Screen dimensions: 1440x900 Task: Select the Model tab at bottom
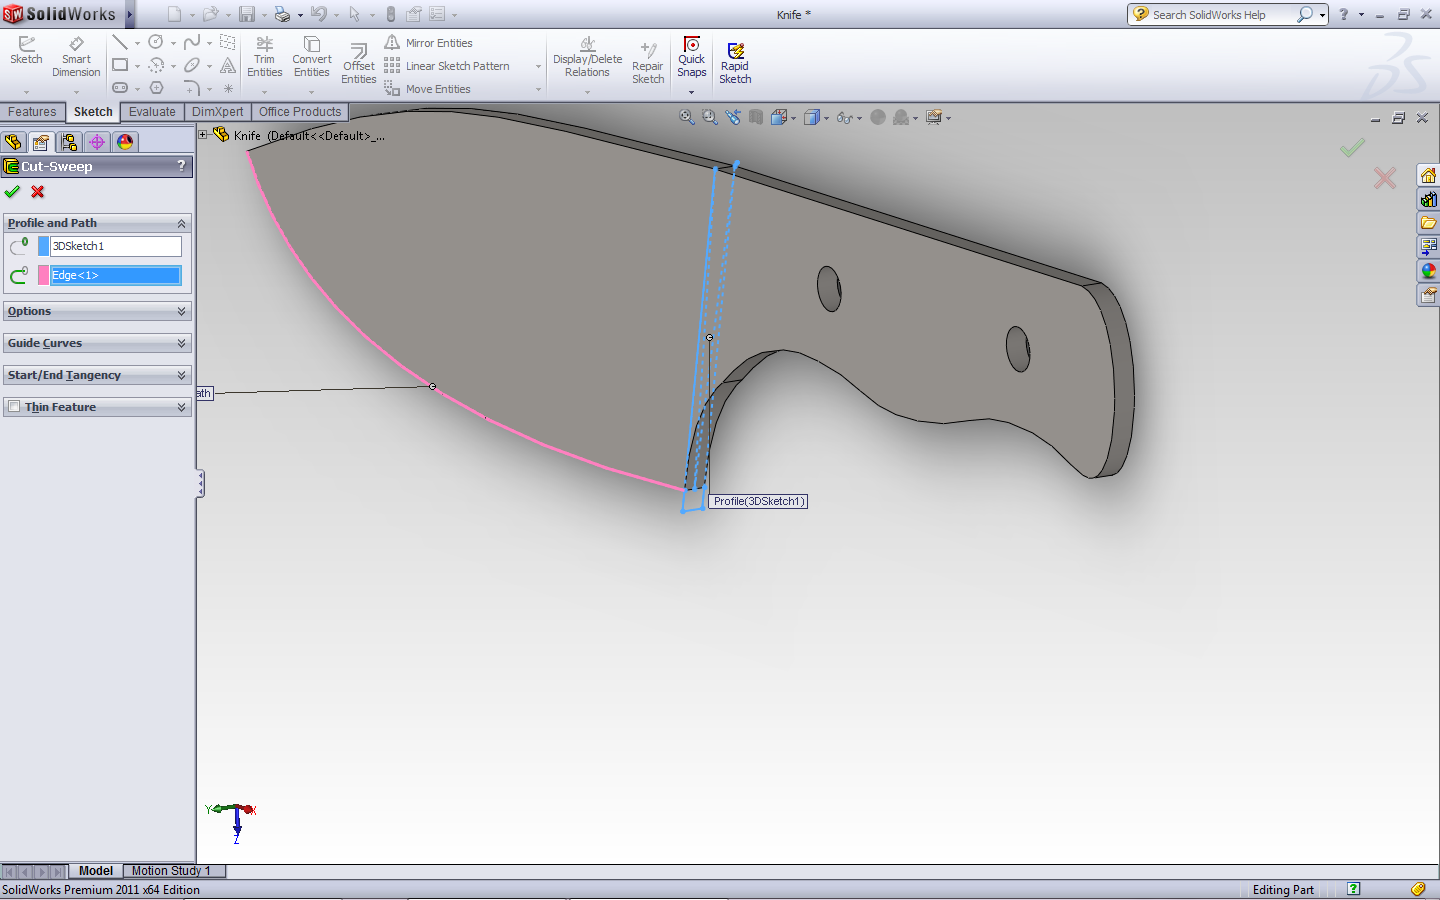[x=96, y=871]
